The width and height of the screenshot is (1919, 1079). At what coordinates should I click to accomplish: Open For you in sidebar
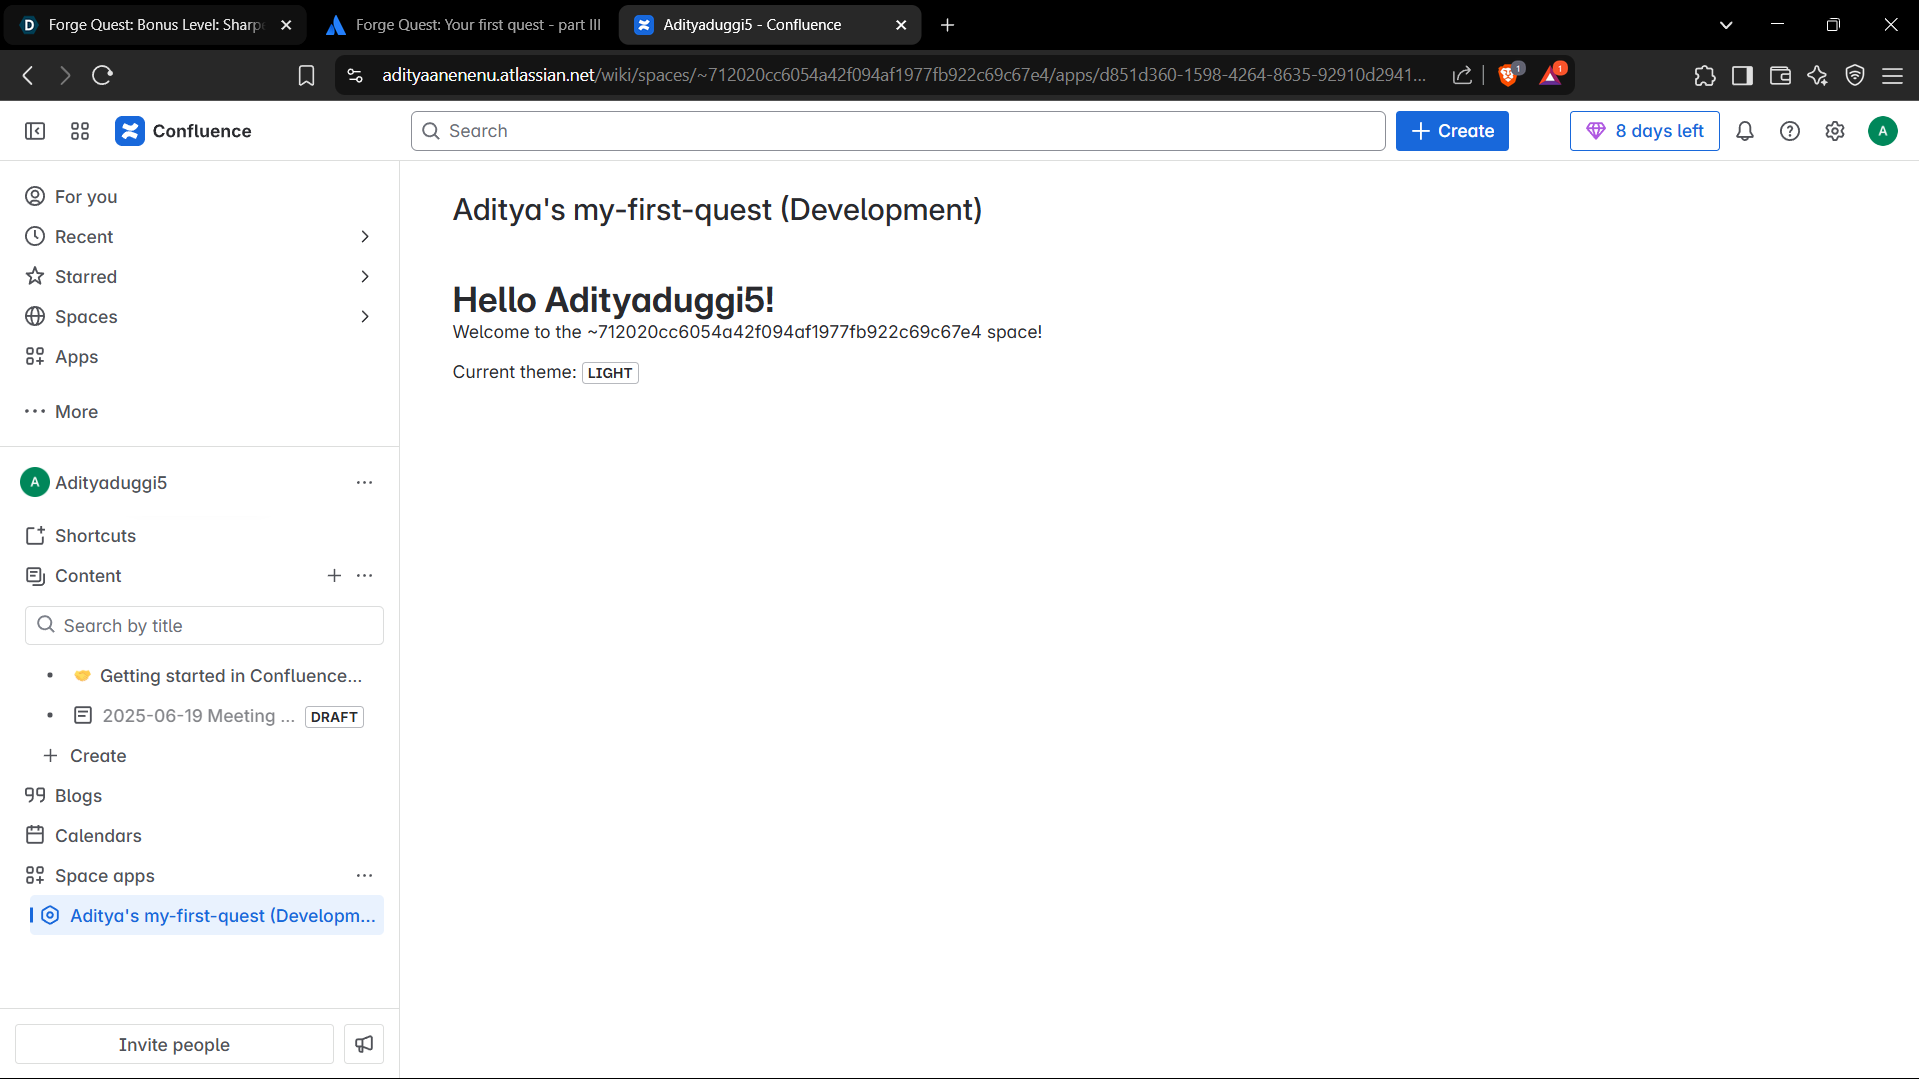(x=86, y=196)
